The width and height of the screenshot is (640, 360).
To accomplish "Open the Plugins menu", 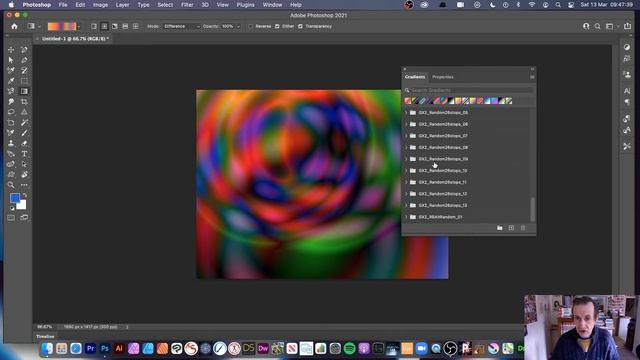I will [x=245, y=5].
